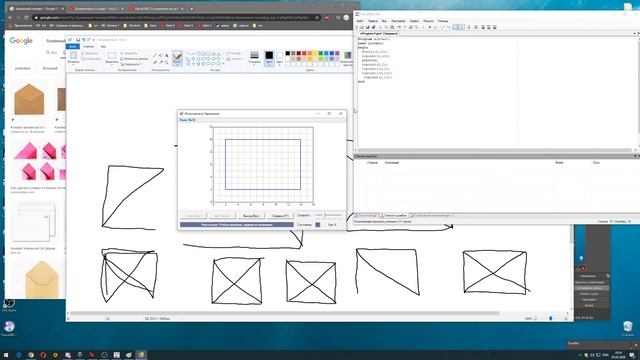
Task: Select the Fill bucket tool in Paint
Action: click(160, 55)
